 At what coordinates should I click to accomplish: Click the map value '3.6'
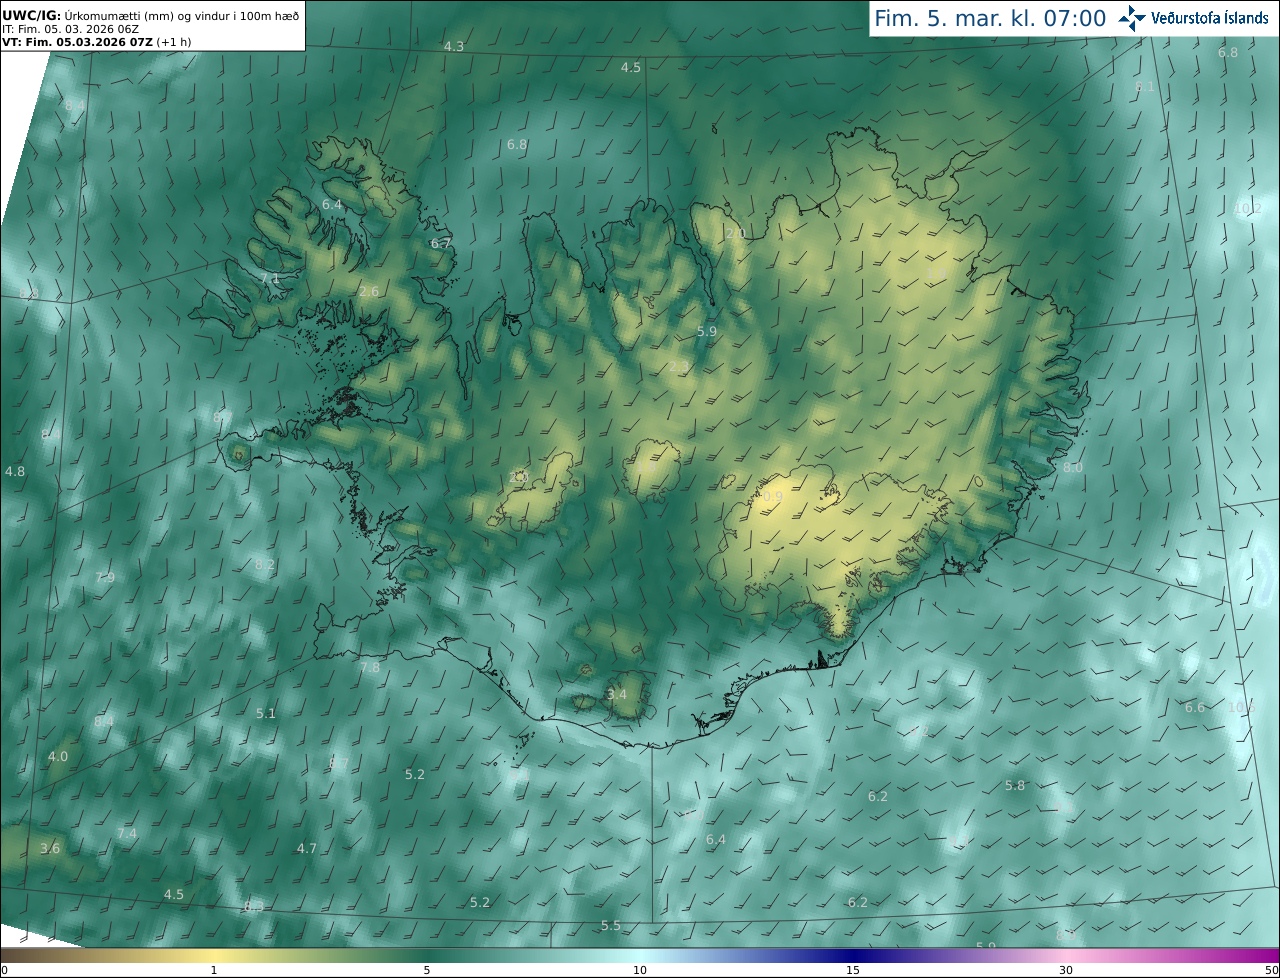tap(50, 848)
